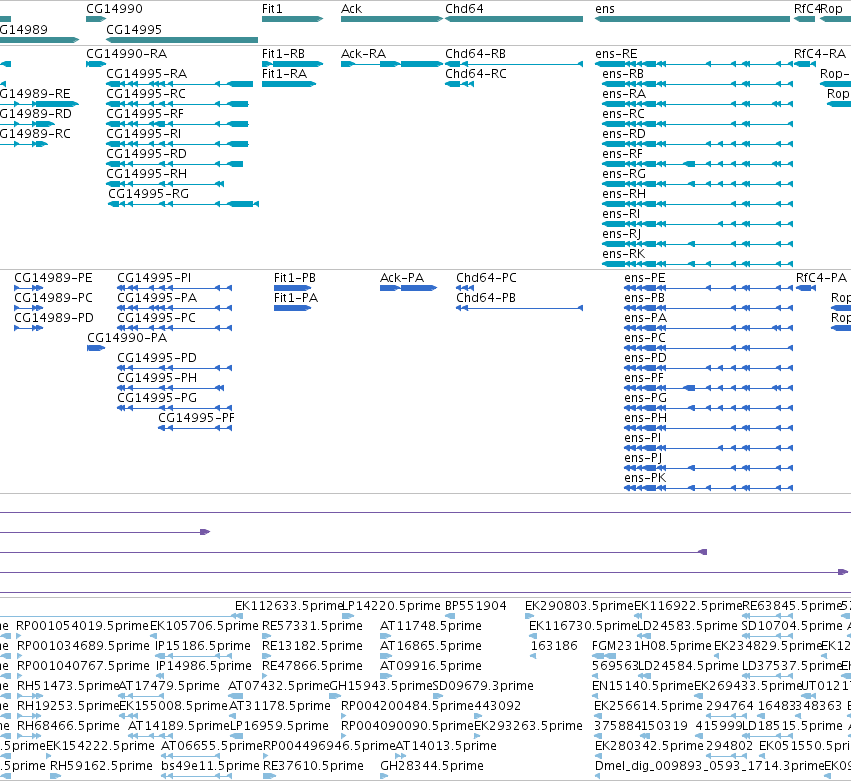The height and width of the screenshot is (781, 851).
Task: Select the ens-RK transcript label
Action: click(624, 254)
